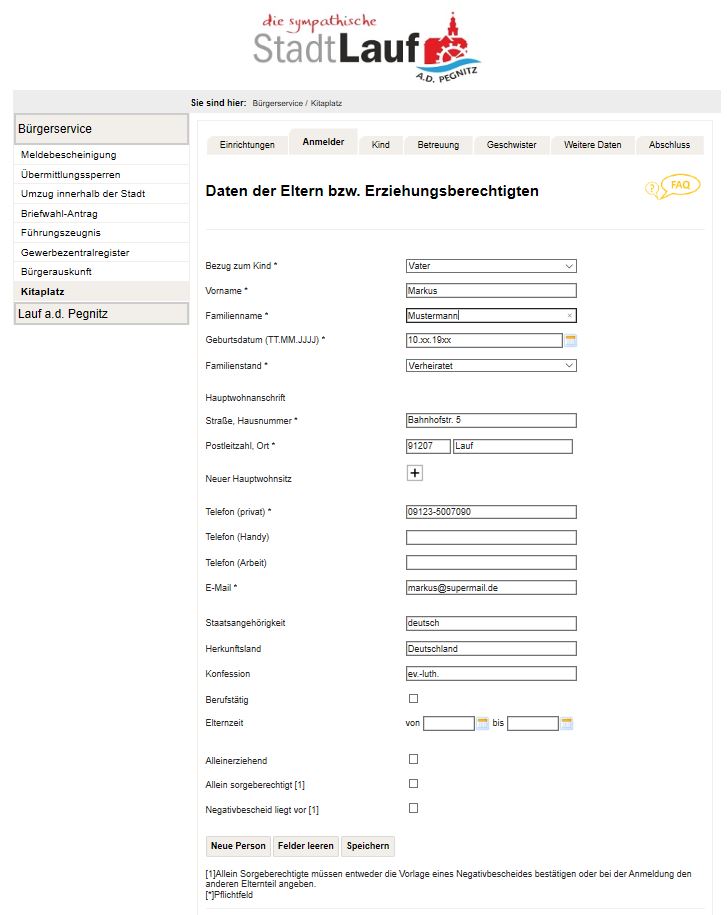Clear the Familienname field with the x
This screenshot has width=727, height=915.
coord(569,315)
